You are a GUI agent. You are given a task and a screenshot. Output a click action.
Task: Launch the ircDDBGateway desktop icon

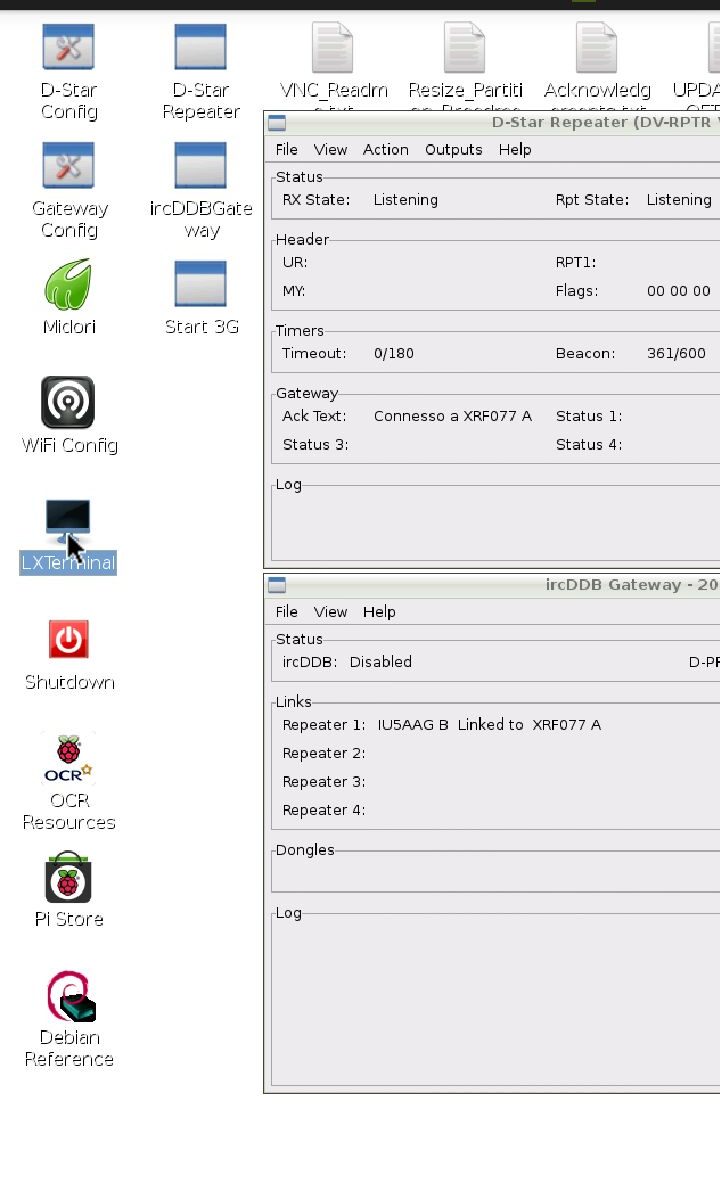point(200,165)
